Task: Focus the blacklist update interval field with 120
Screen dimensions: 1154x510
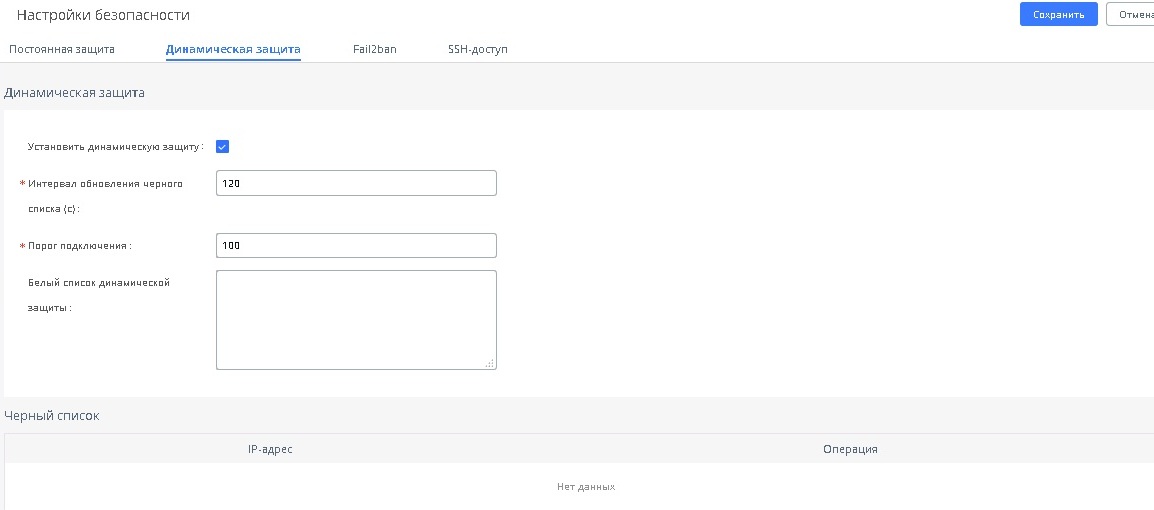Action: click(x=356, y=183)
